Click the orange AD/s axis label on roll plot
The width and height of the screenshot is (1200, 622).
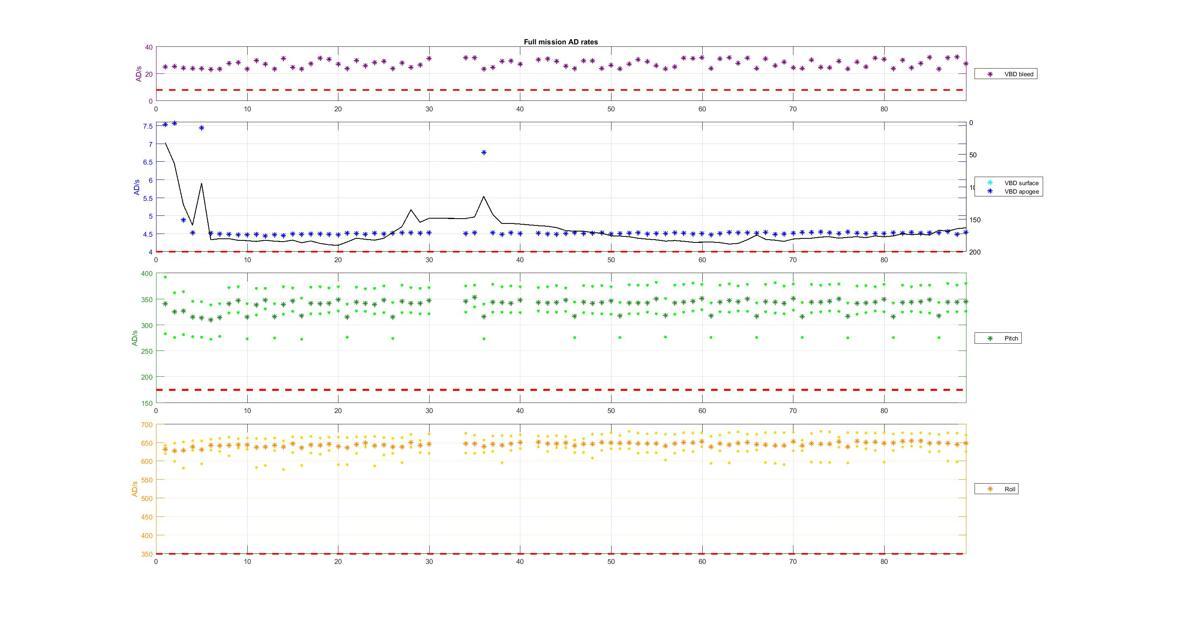pos(134,489)
